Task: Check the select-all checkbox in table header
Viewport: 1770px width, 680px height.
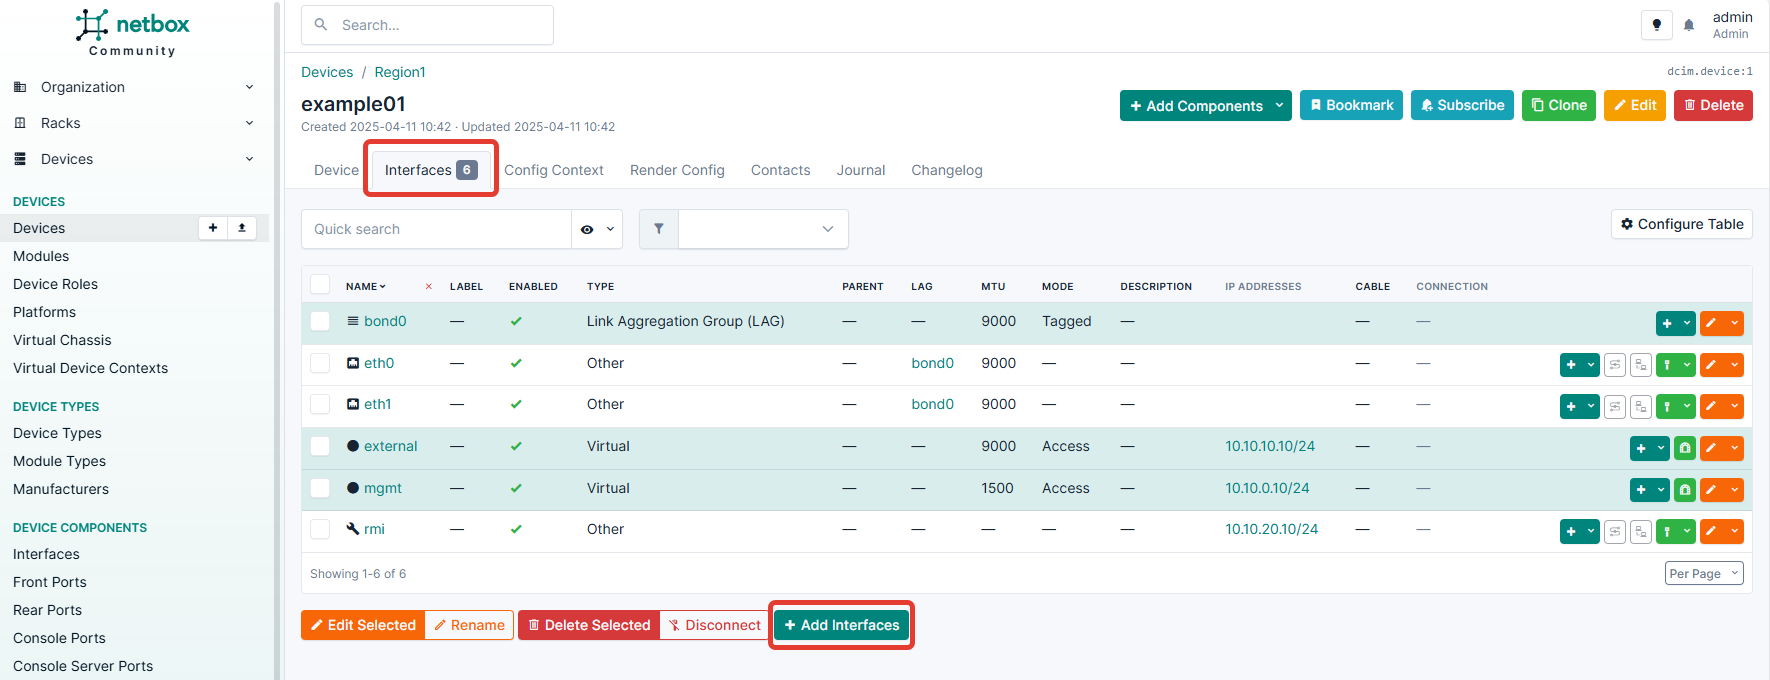Action: [320, 285]
